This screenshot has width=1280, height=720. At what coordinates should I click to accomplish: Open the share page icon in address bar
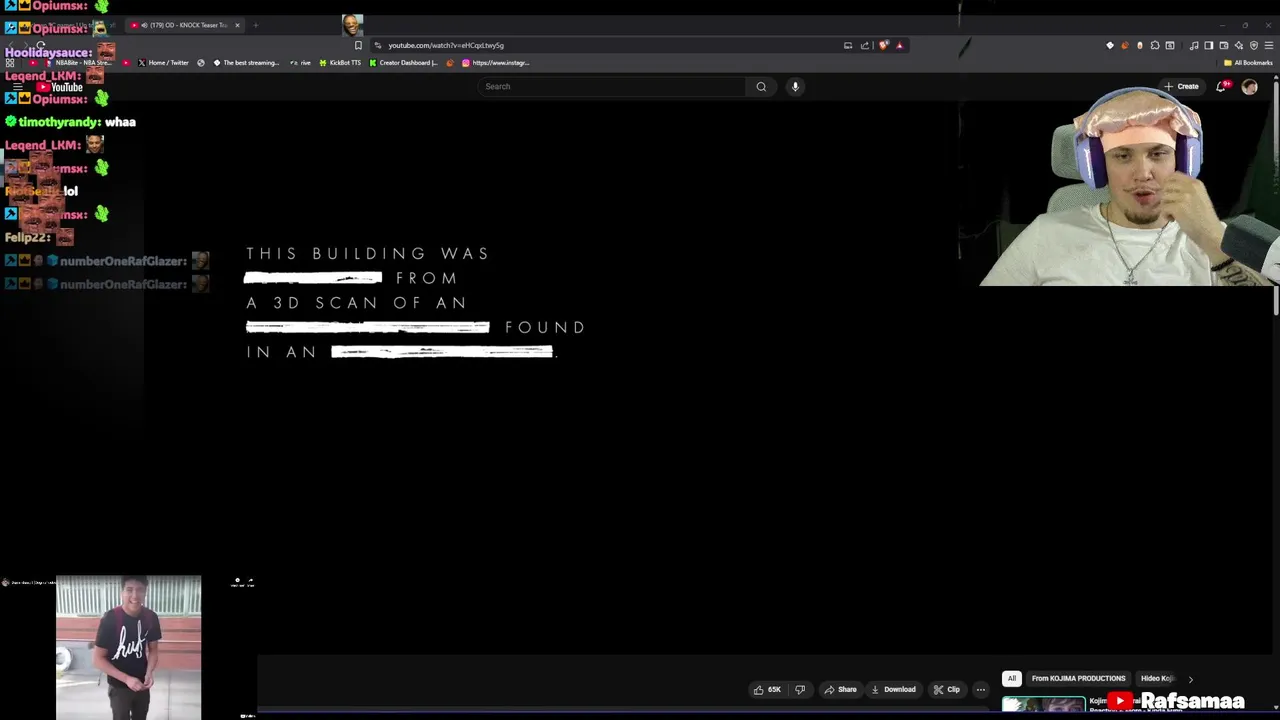point(865,45)
